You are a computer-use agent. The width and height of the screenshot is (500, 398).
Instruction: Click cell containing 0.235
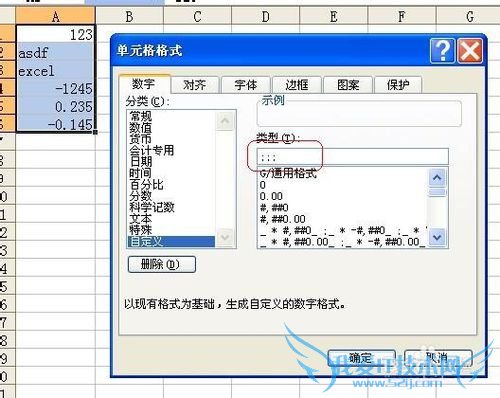pos(55,106)
